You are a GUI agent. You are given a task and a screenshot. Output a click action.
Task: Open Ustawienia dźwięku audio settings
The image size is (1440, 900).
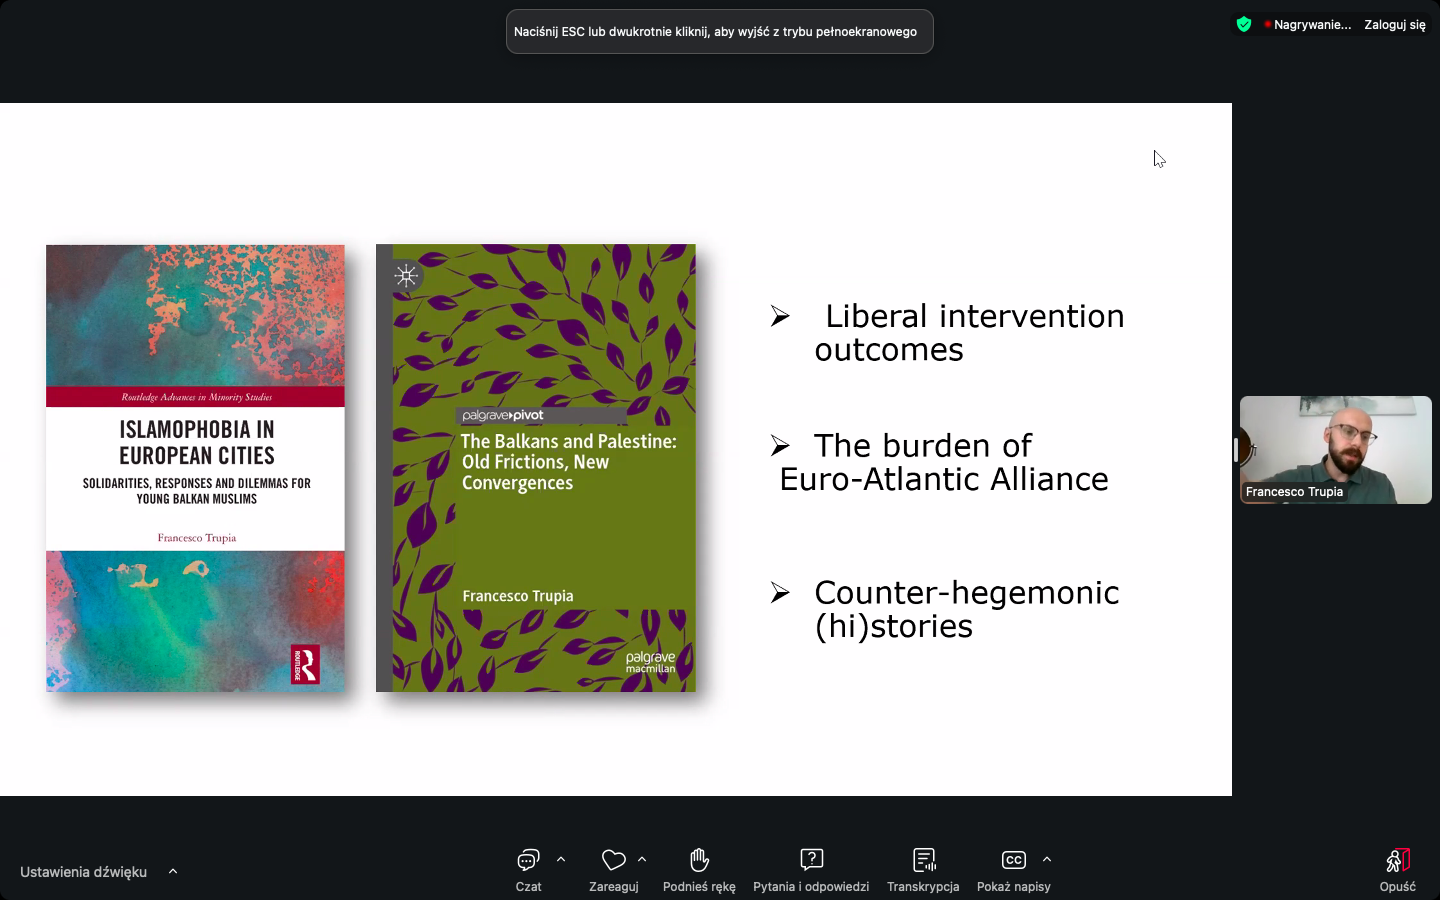[x=83, y=872]
